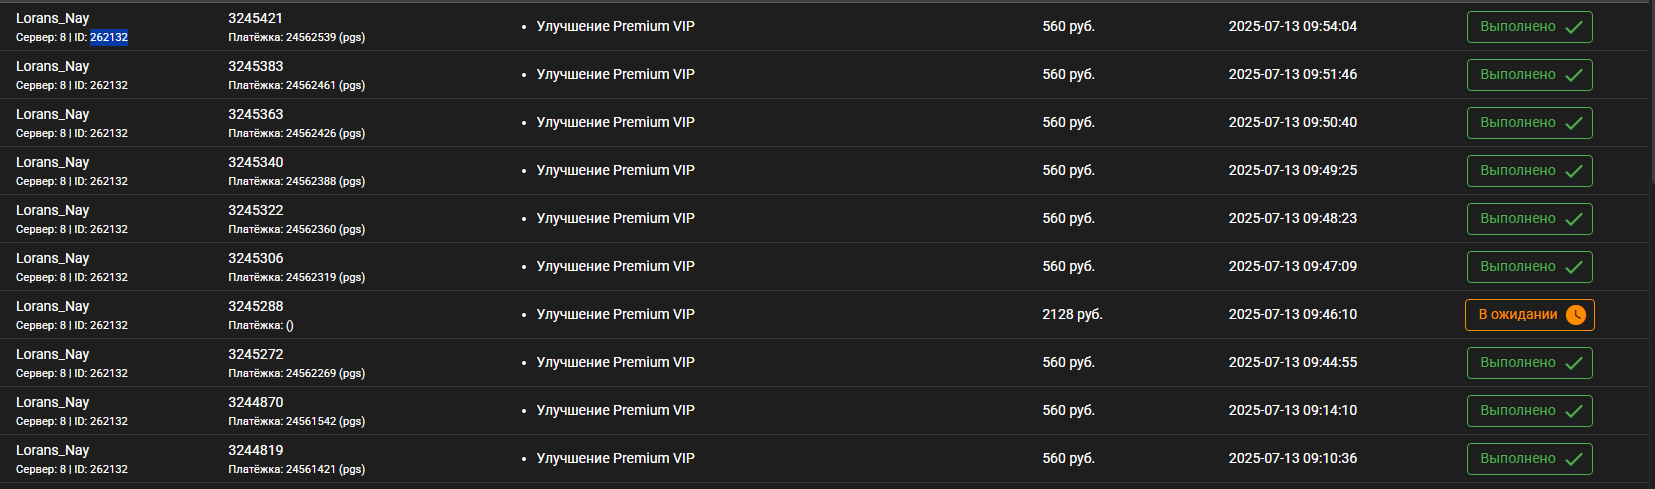Screen dimensions: 1655x489
Task: Click the checkmark icon for order 3244870
Action: coord(1573,411)
